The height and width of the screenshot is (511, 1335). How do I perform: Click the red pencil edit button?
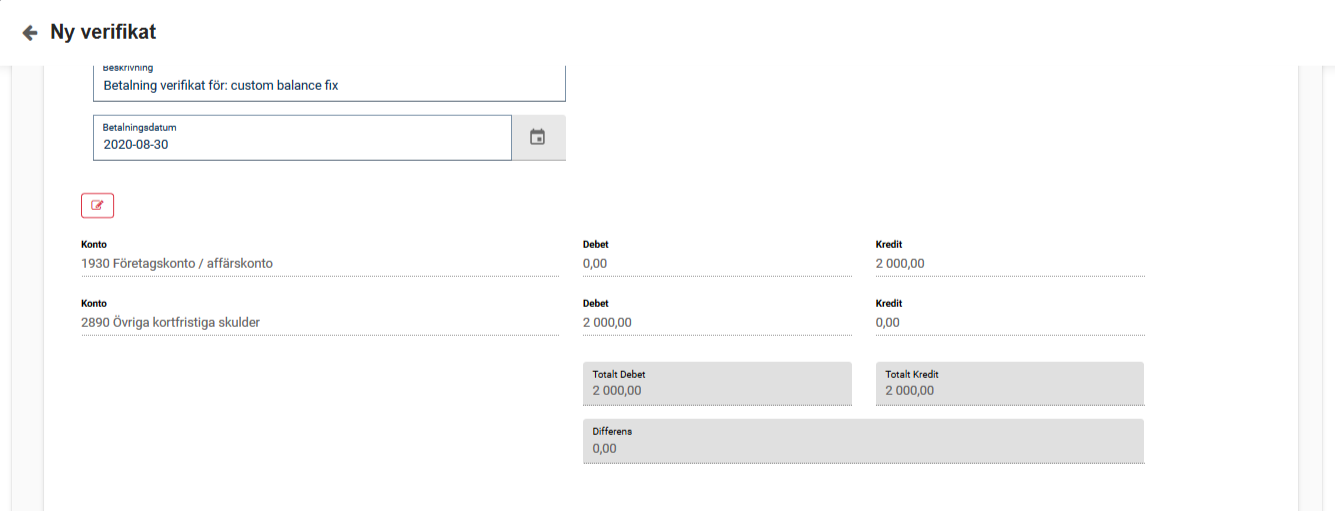click(97, 205)
